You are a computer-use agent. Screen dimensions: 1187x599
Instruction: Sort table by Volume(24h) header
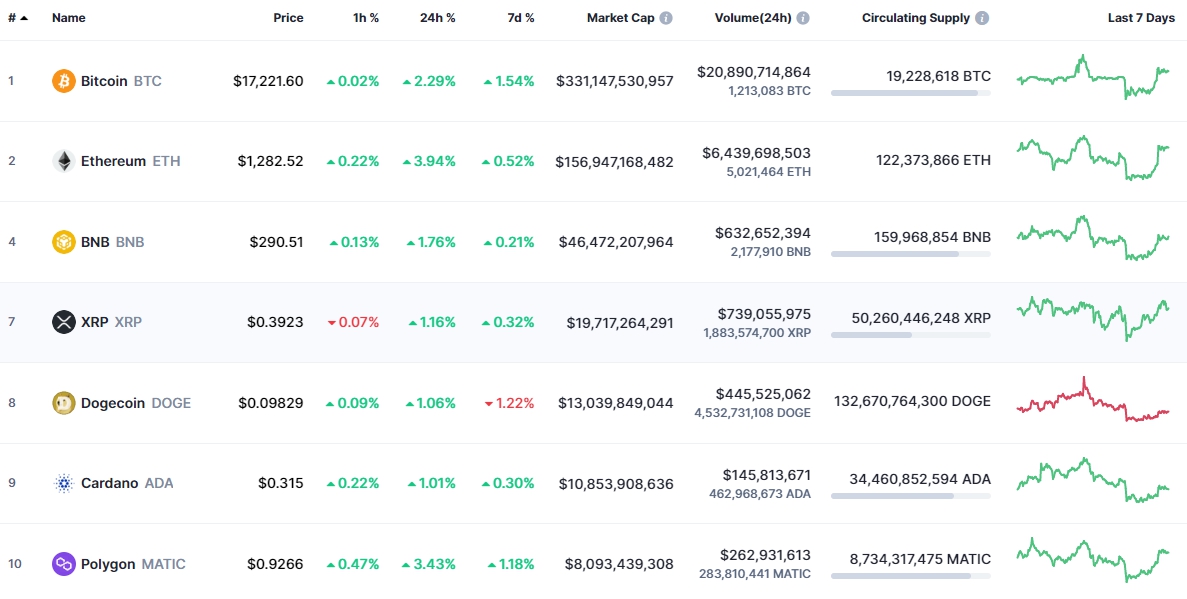[753, 18]
